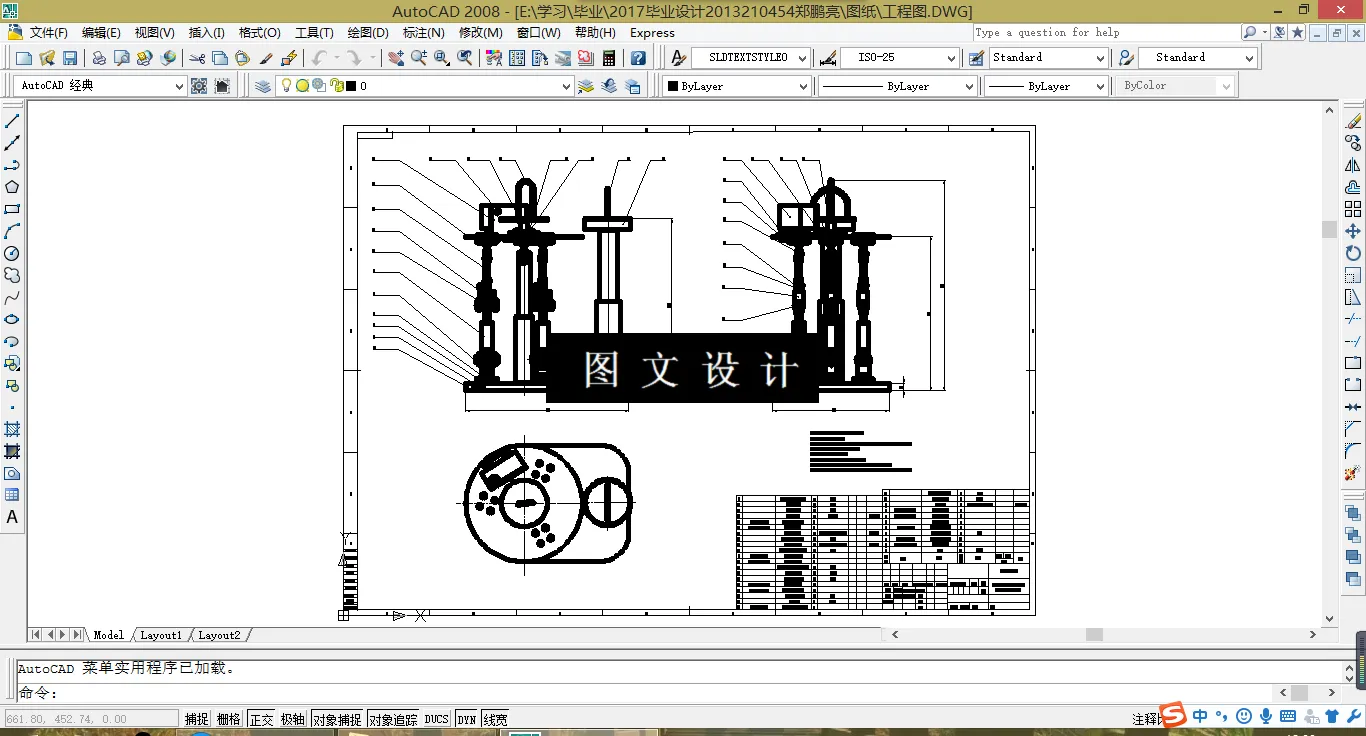Screen dimensions: 1366x736
Task: Select the Ellipse draw tool
Action: pos(12,319)
